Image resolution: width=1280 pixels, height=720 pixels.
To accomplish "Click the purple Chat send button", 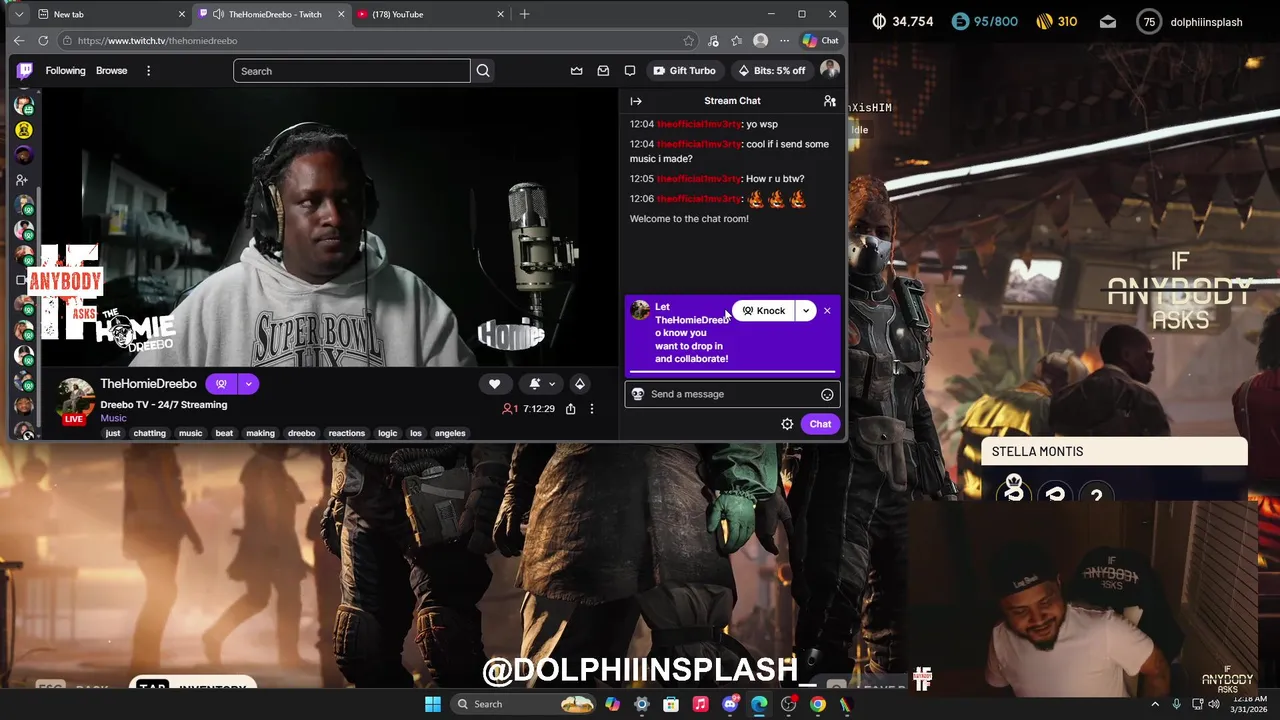I will tap(820, 424).
